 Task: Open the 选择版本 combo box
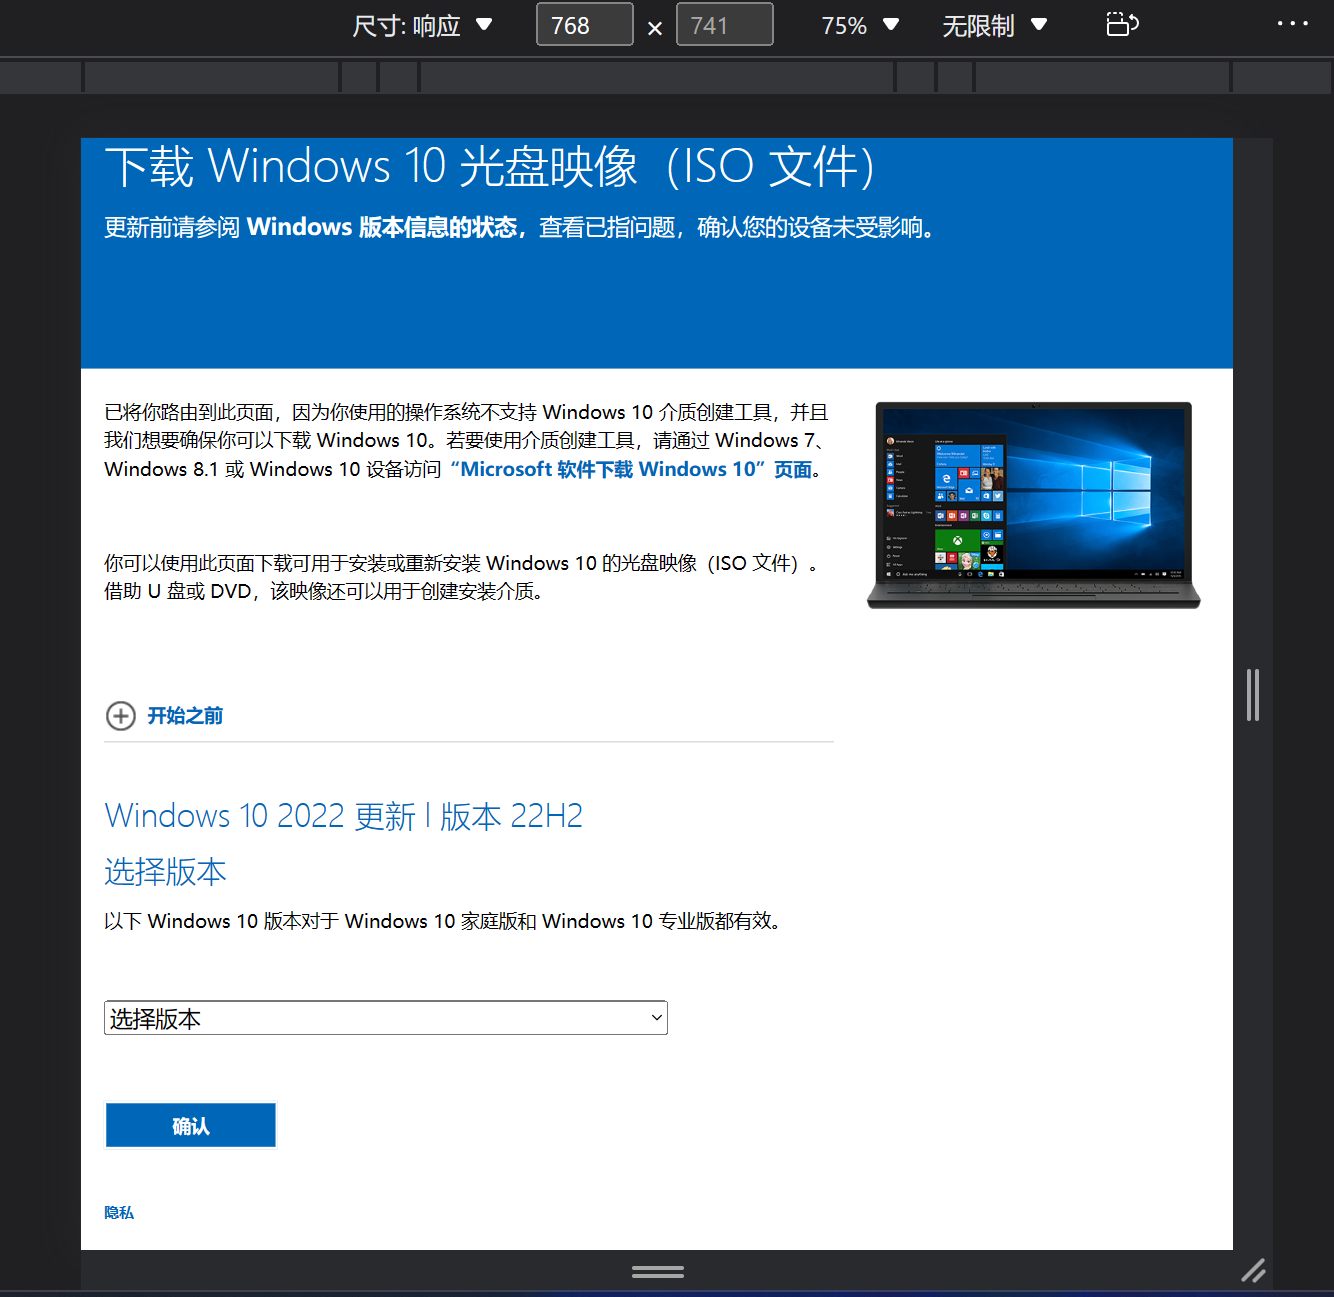(386, 1018)
